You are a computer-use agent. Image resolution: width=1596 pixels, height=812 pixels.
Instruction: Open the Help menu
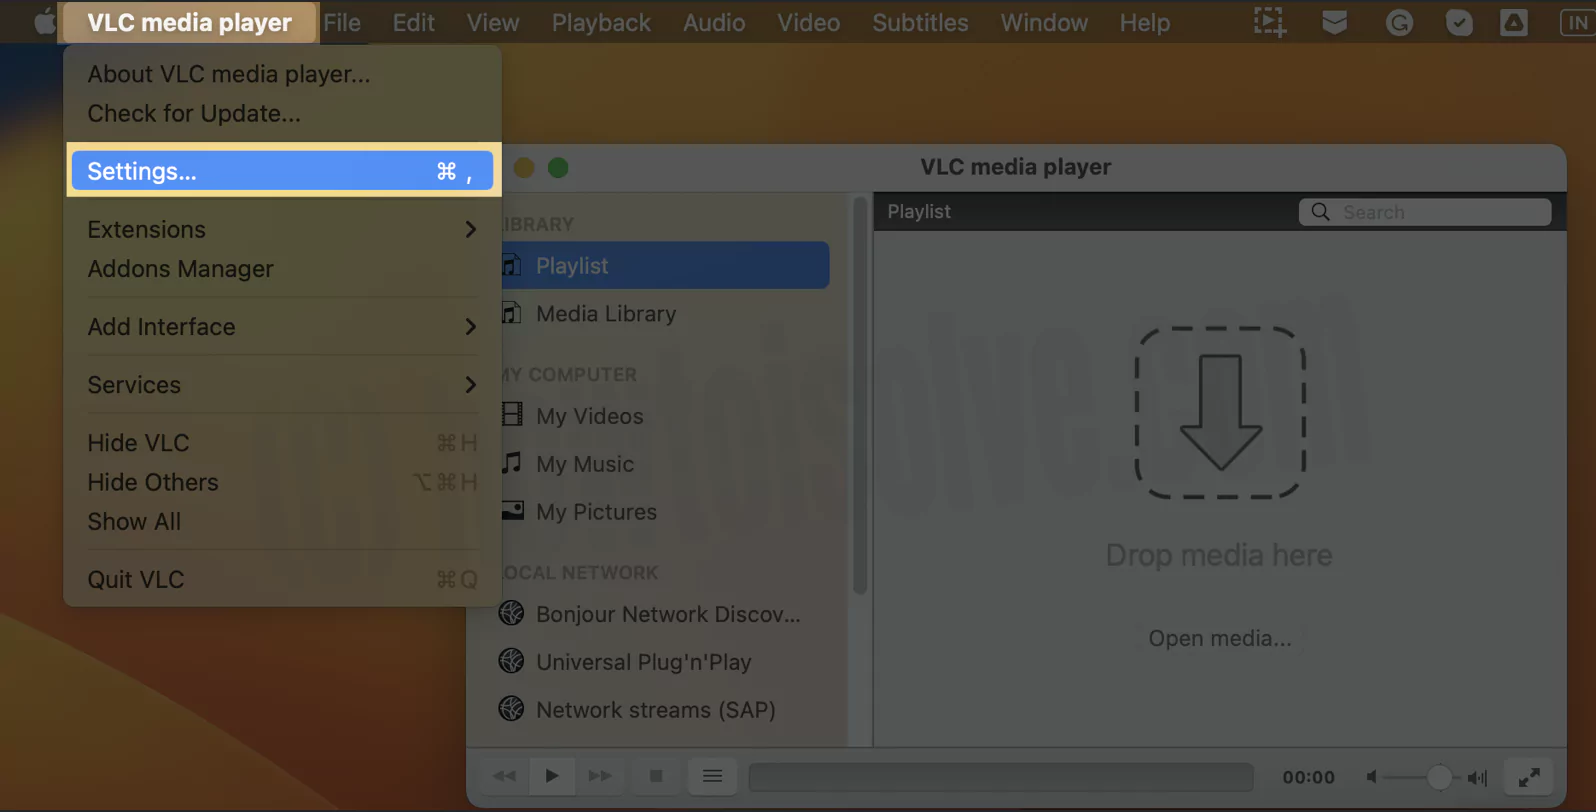(1145, 22)
